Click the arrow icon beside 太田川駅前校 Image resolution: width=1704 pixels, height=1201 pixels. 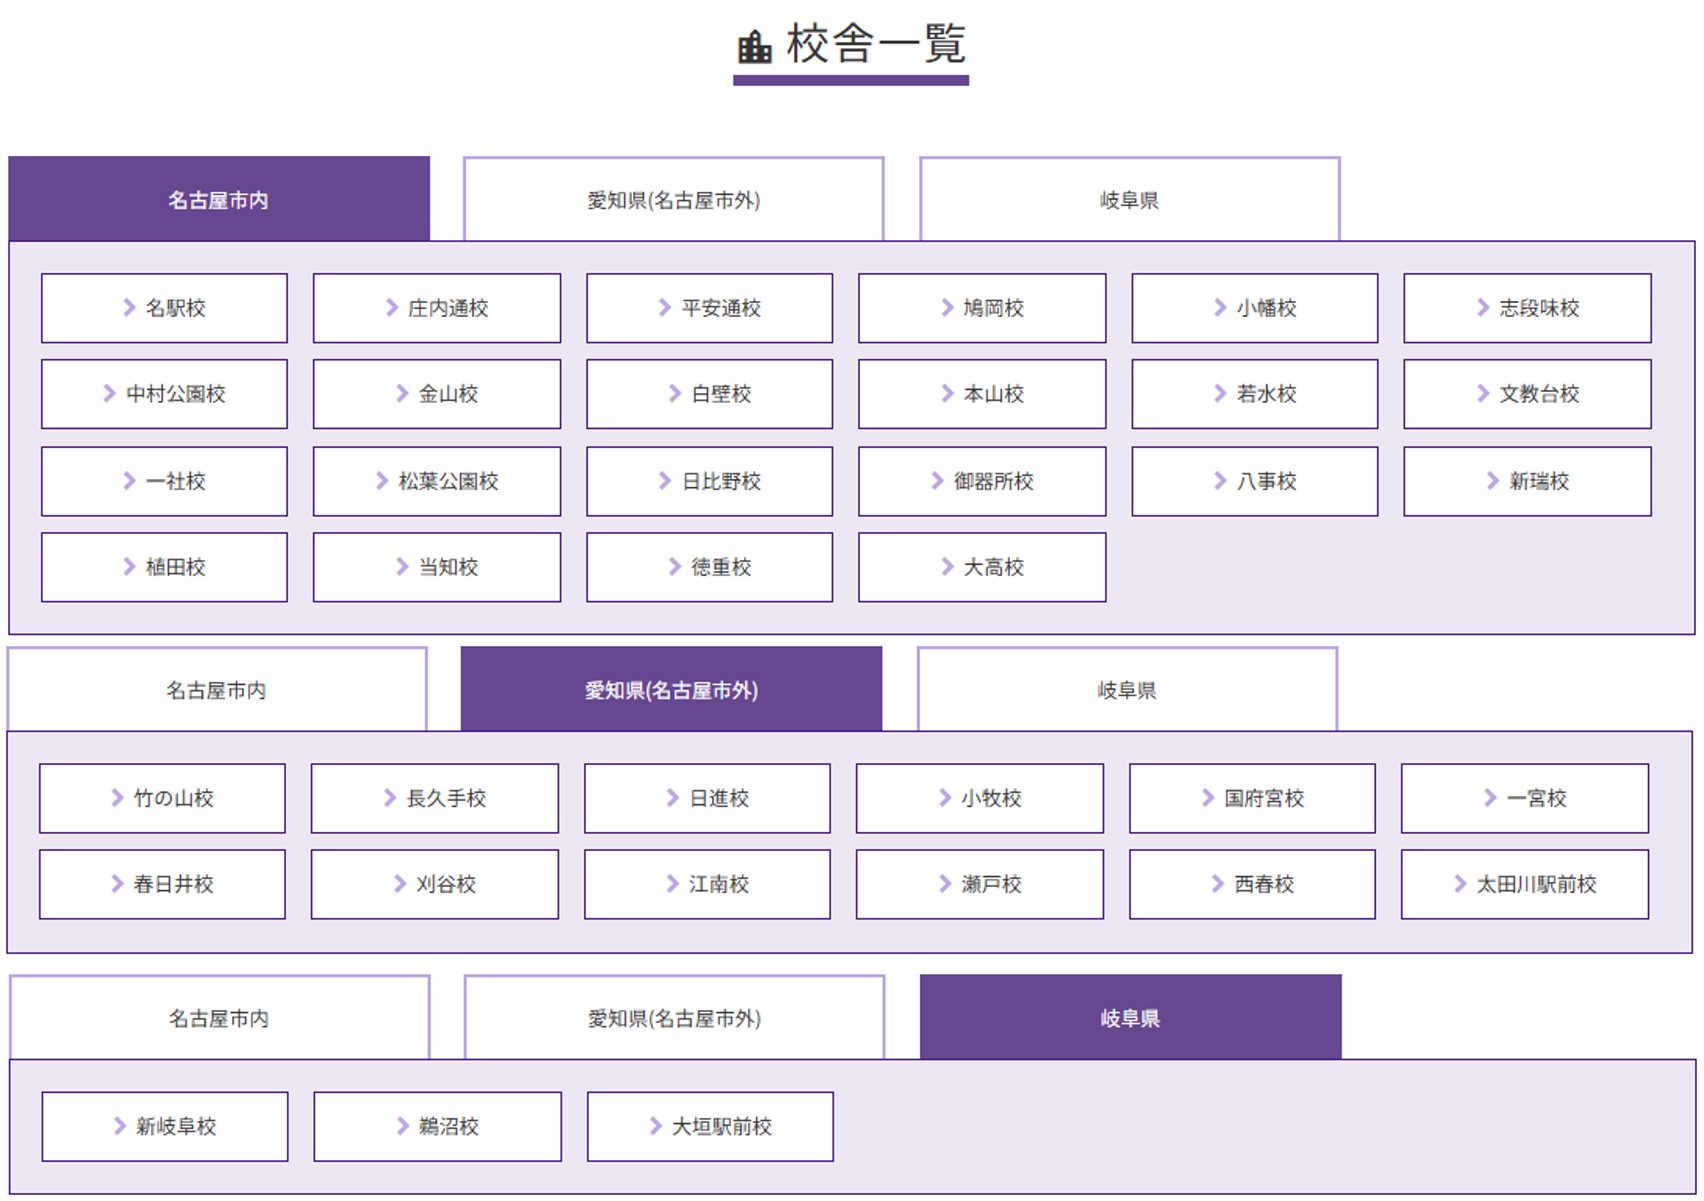[x=1460, y=884]
